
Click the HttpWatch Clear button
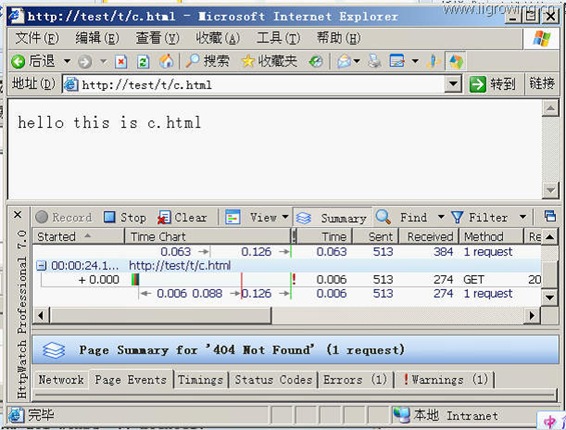182,217
